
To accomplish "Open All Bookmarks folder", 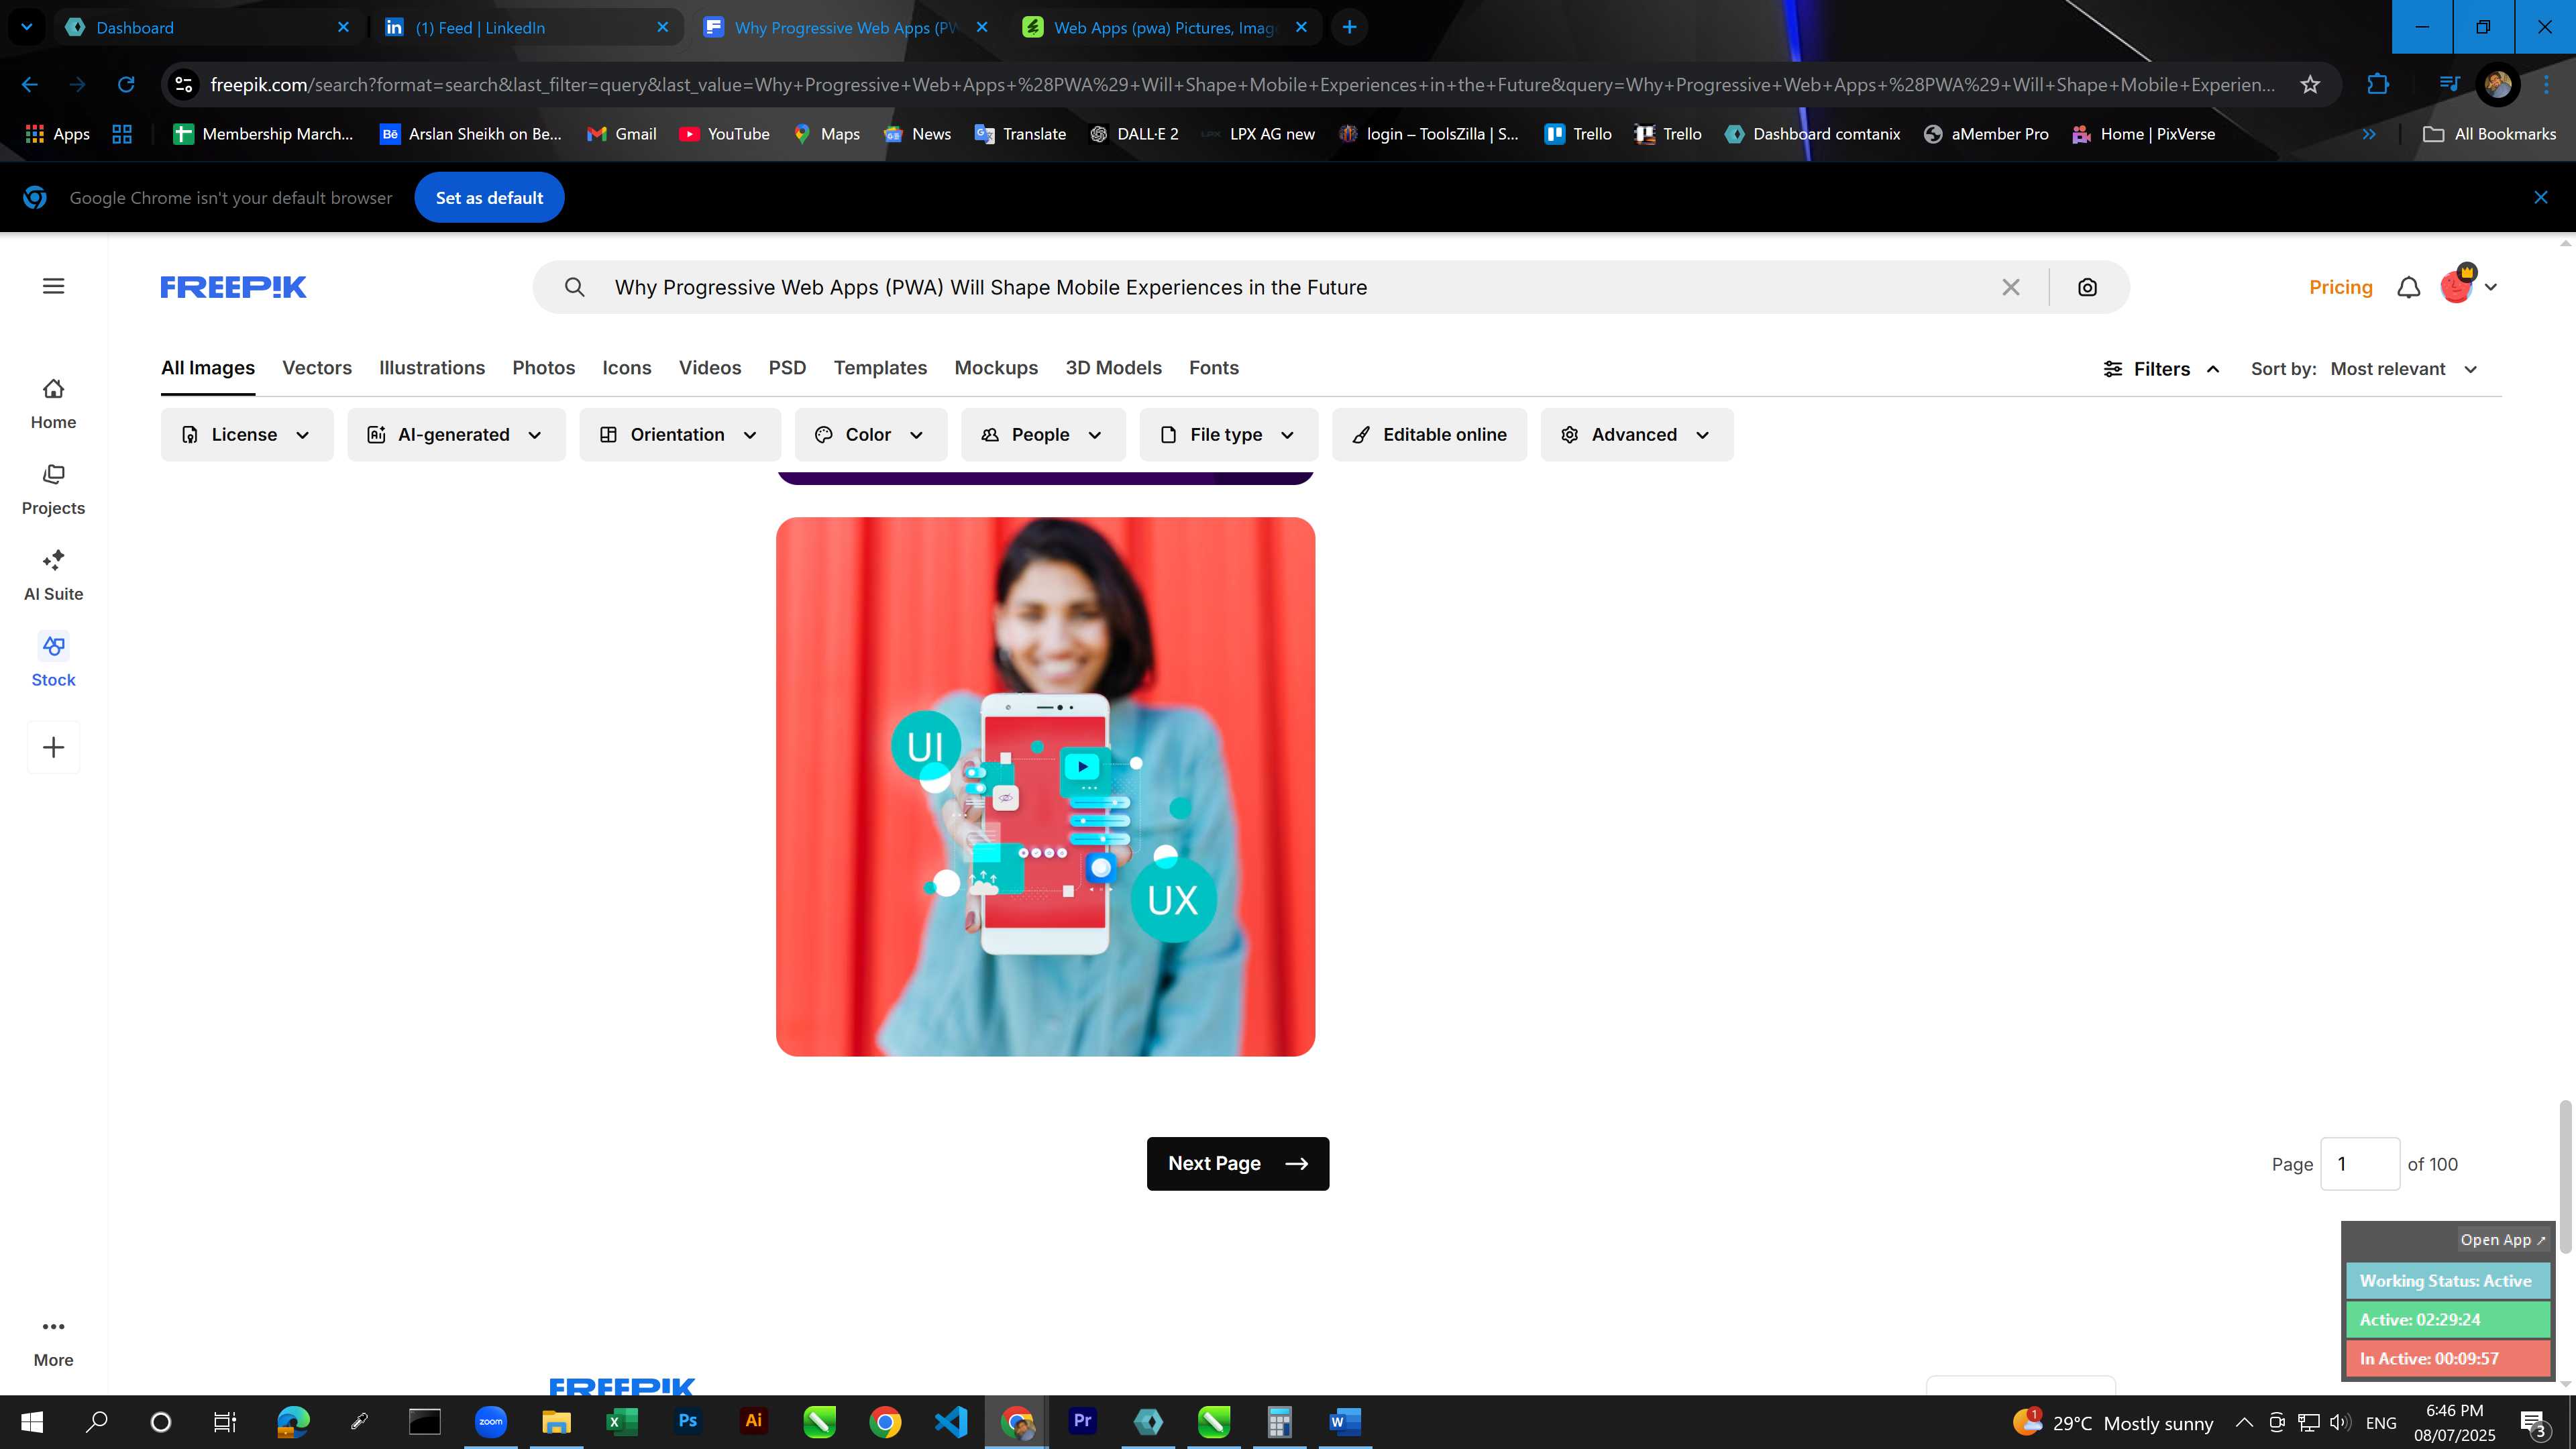I will click(2489, 135).
